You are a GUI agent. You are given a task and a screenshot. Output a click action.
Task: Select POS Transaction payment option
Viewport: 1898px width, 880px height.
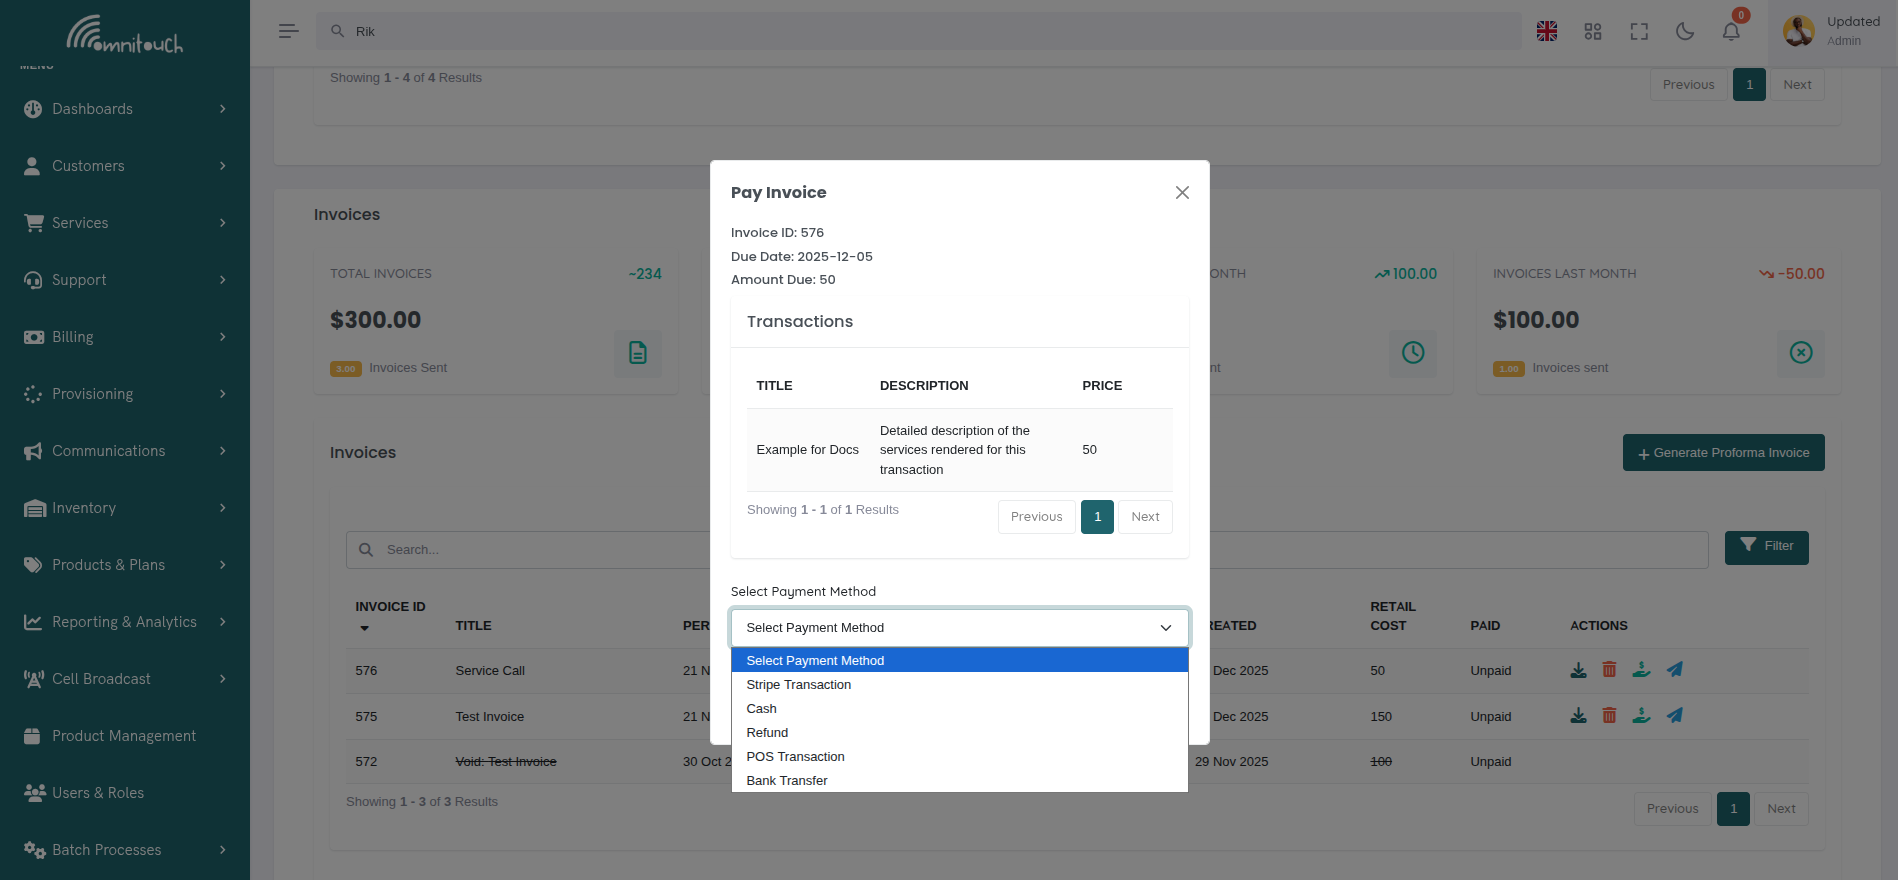coord(795,757)
